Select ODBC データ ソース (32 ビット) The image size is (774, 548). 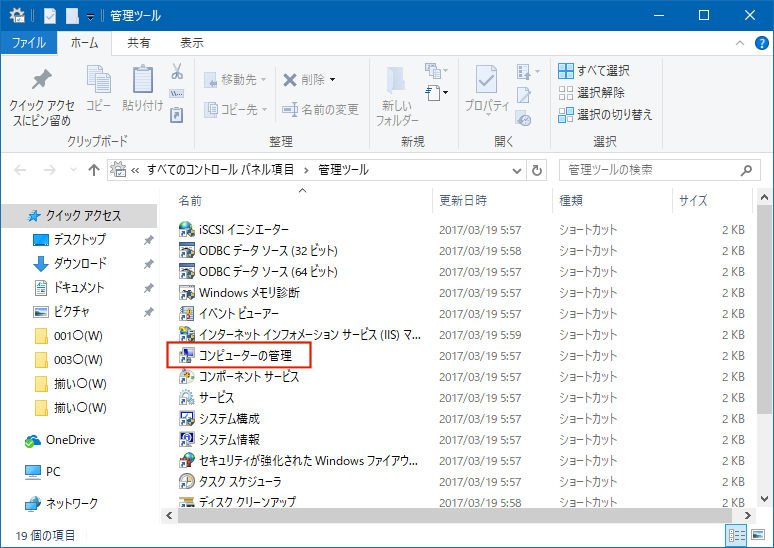click(x=268, y=251)
